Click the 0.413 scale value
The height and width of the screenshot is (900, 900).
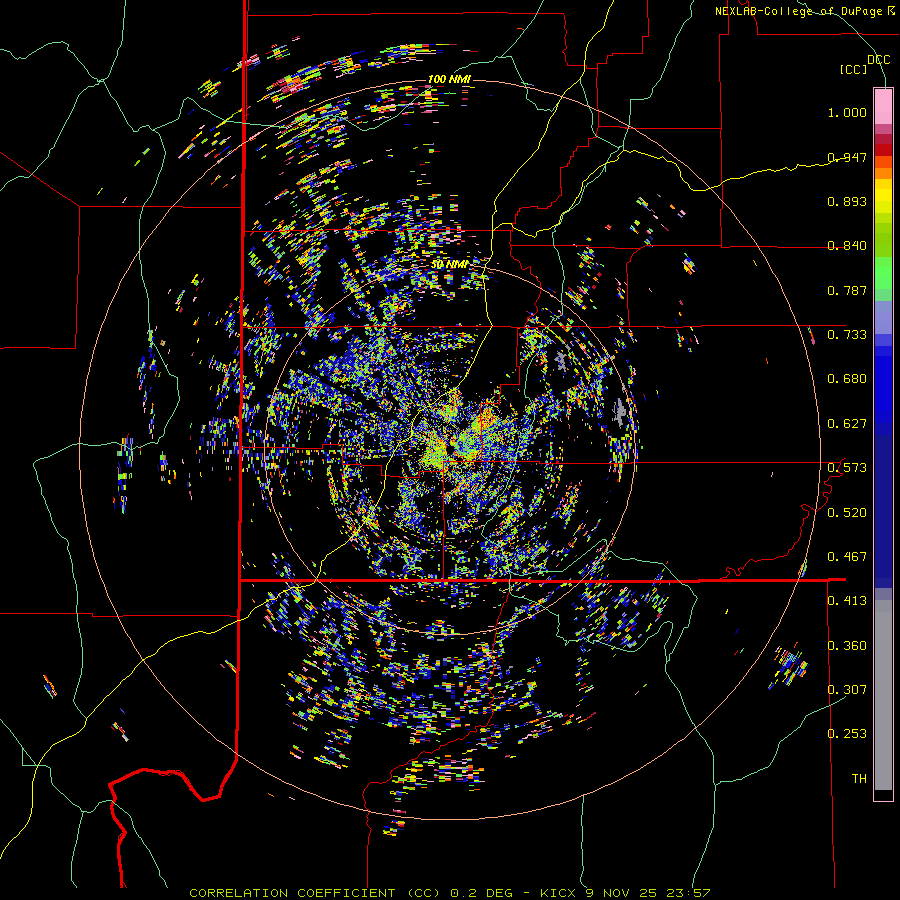[x=847, y=601]
